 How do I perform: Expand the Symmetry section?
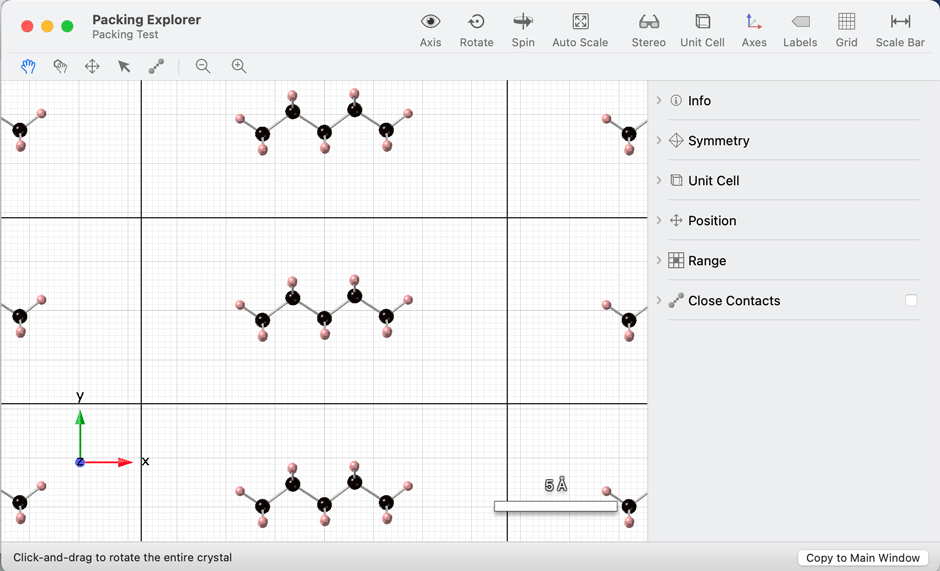[x=659, y=141]
